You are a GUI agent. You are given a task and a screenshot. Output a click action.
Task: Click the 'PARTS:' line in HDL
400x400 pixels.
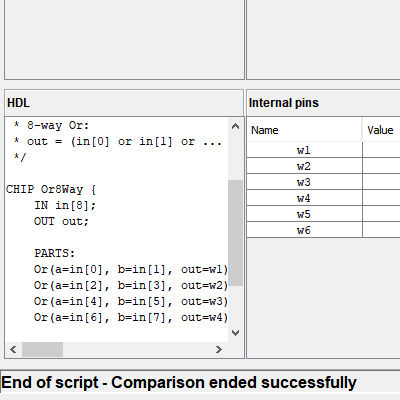tap(55, 253)
